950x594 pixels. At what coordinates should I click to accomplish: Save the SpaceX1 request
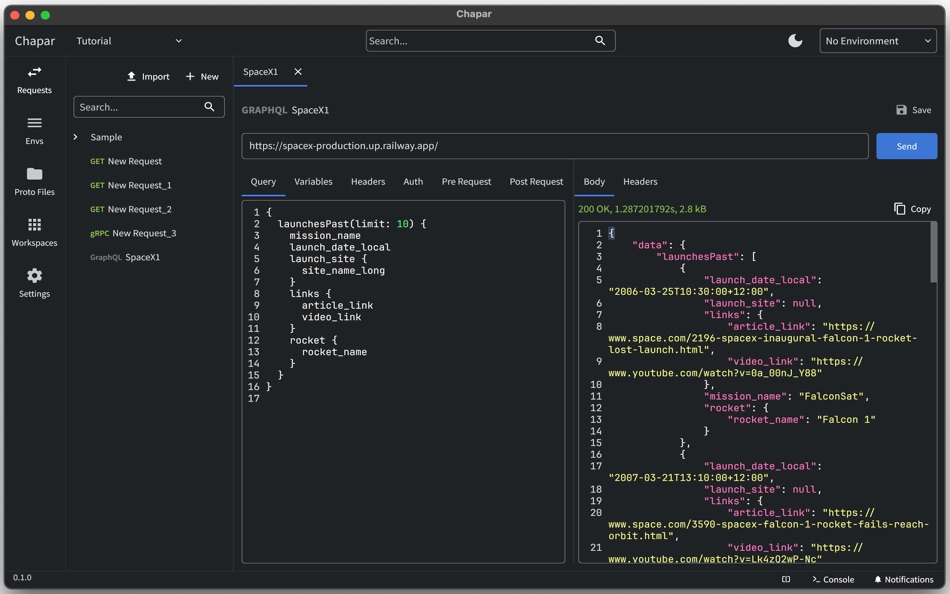913,110
